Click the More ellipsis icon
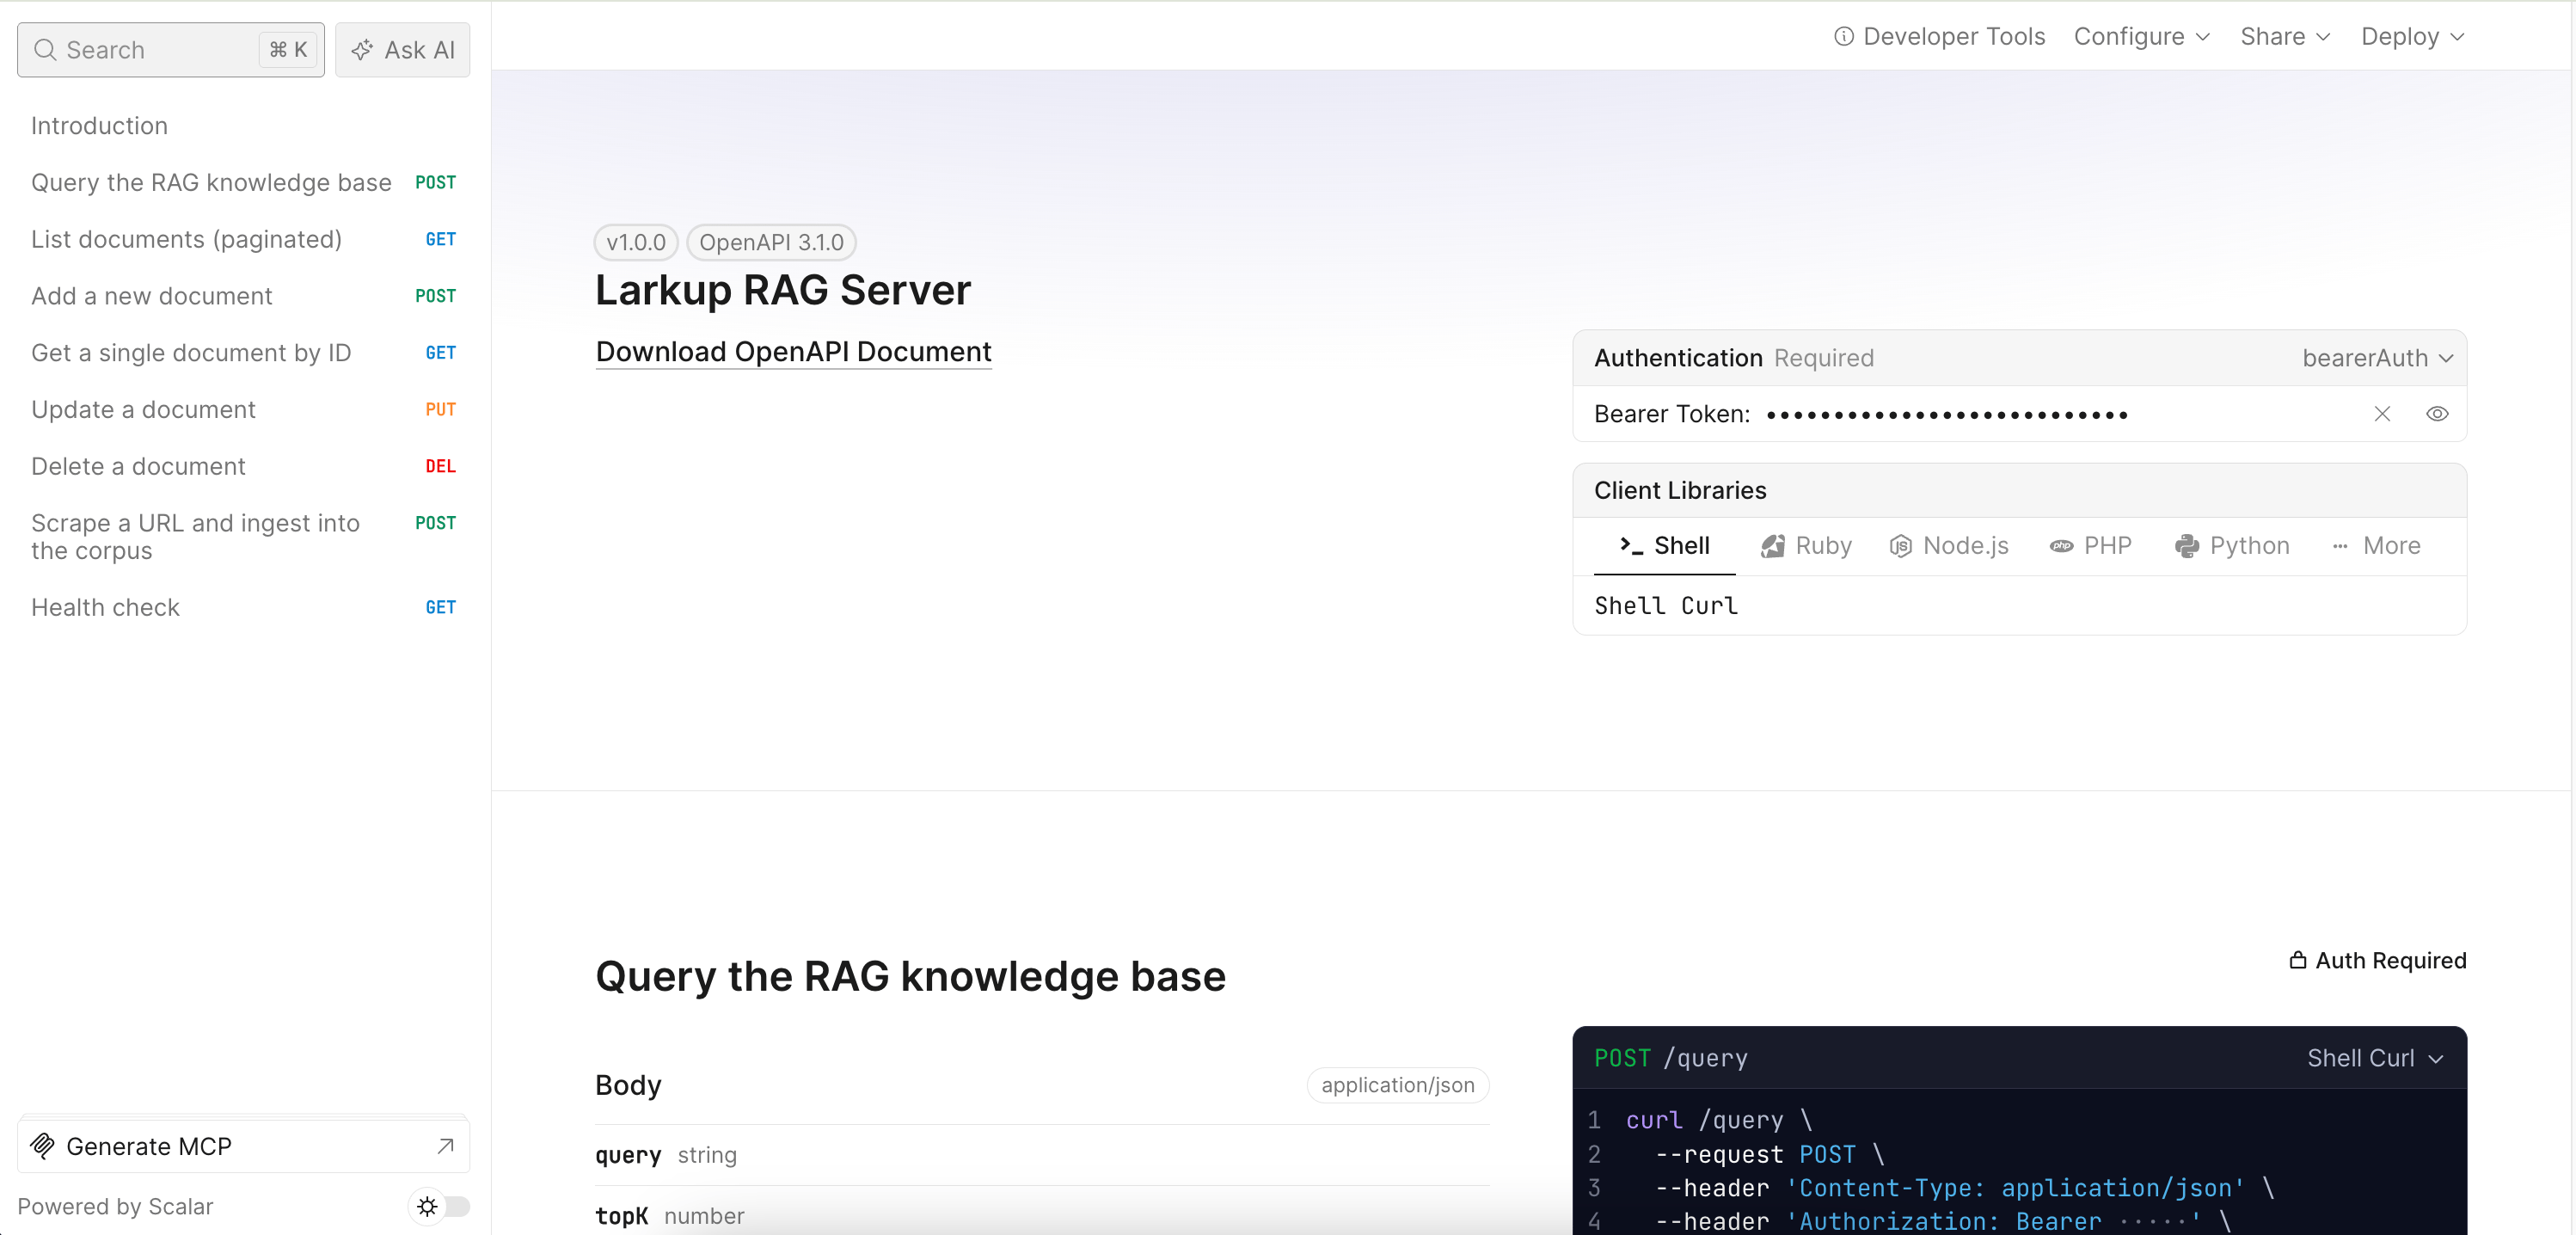 click(x=2340, y=546)
